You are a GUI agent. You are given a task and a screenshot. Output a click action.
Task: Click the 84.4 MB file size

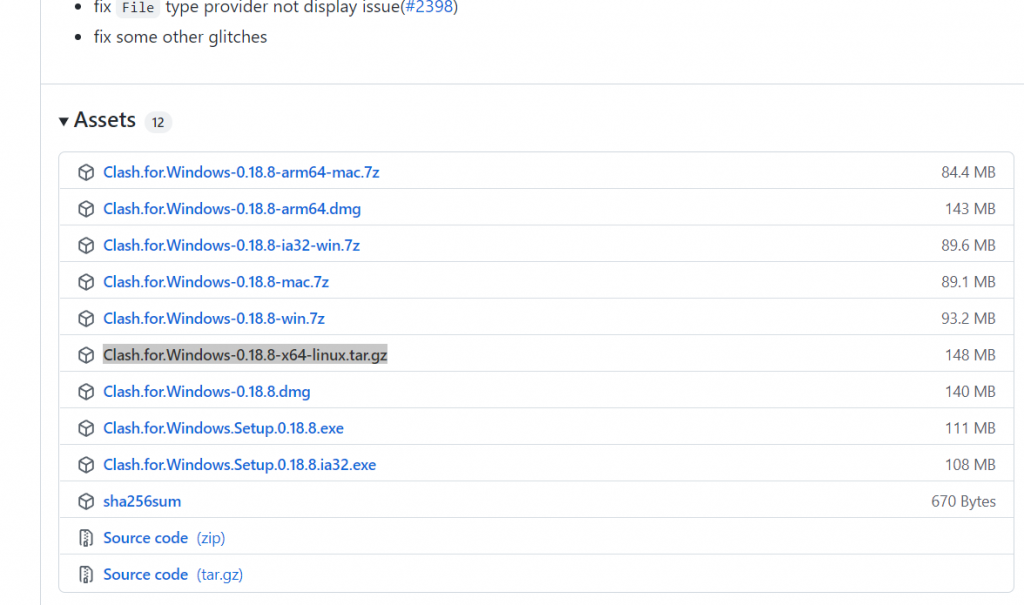click(968, 172)
